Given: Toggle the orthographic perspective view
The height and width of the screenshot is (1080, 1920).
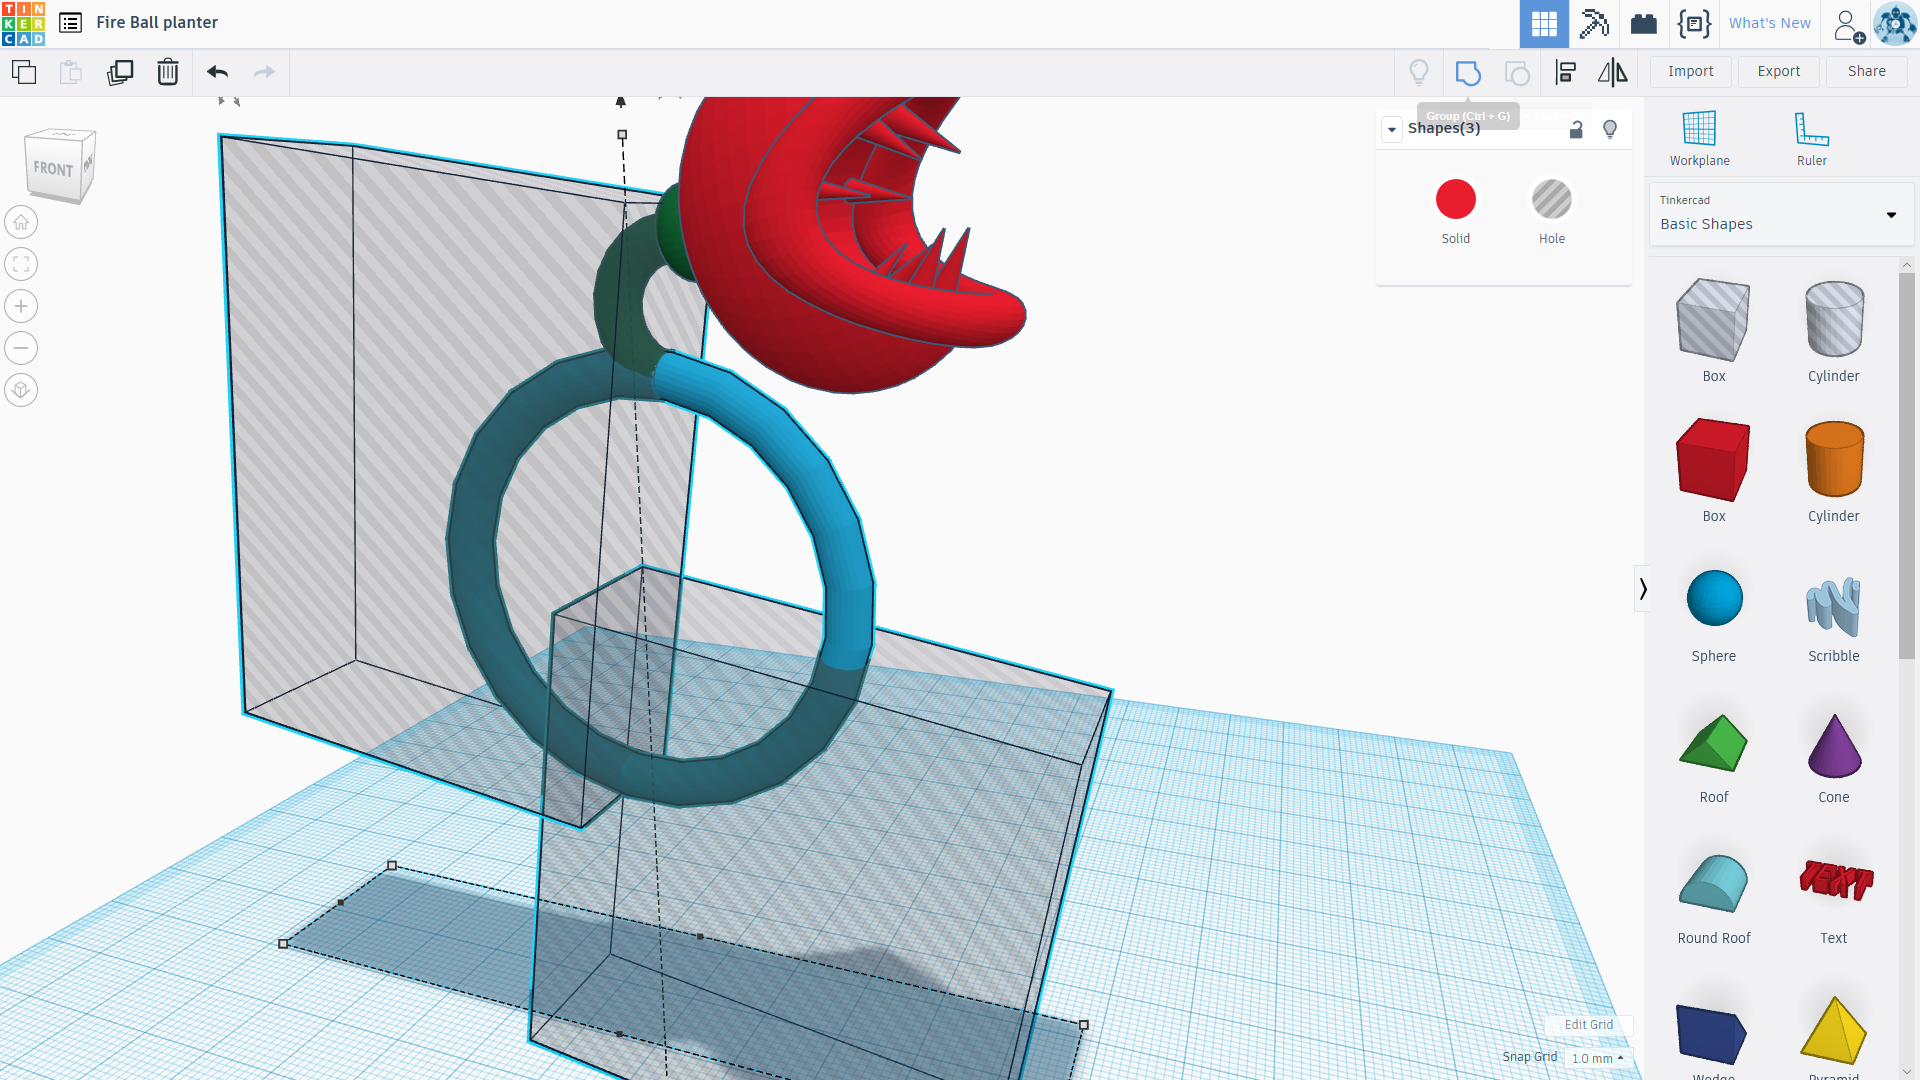Looking at the screenshot, I should (x=21, y=390).
